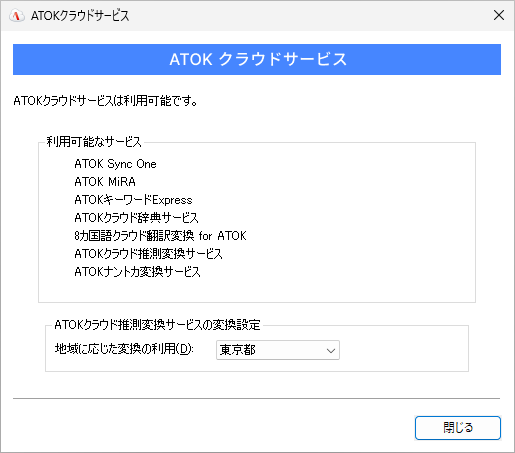Select ATOK Sync One in service list
515x453 pixels.
(115, 164)
